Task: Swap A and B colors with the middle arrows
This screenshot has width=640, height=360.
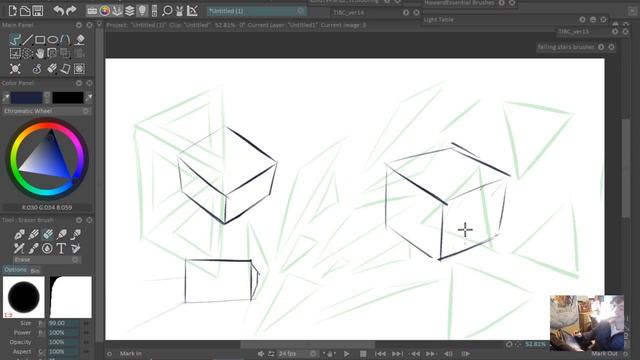Action: [47, 98]
